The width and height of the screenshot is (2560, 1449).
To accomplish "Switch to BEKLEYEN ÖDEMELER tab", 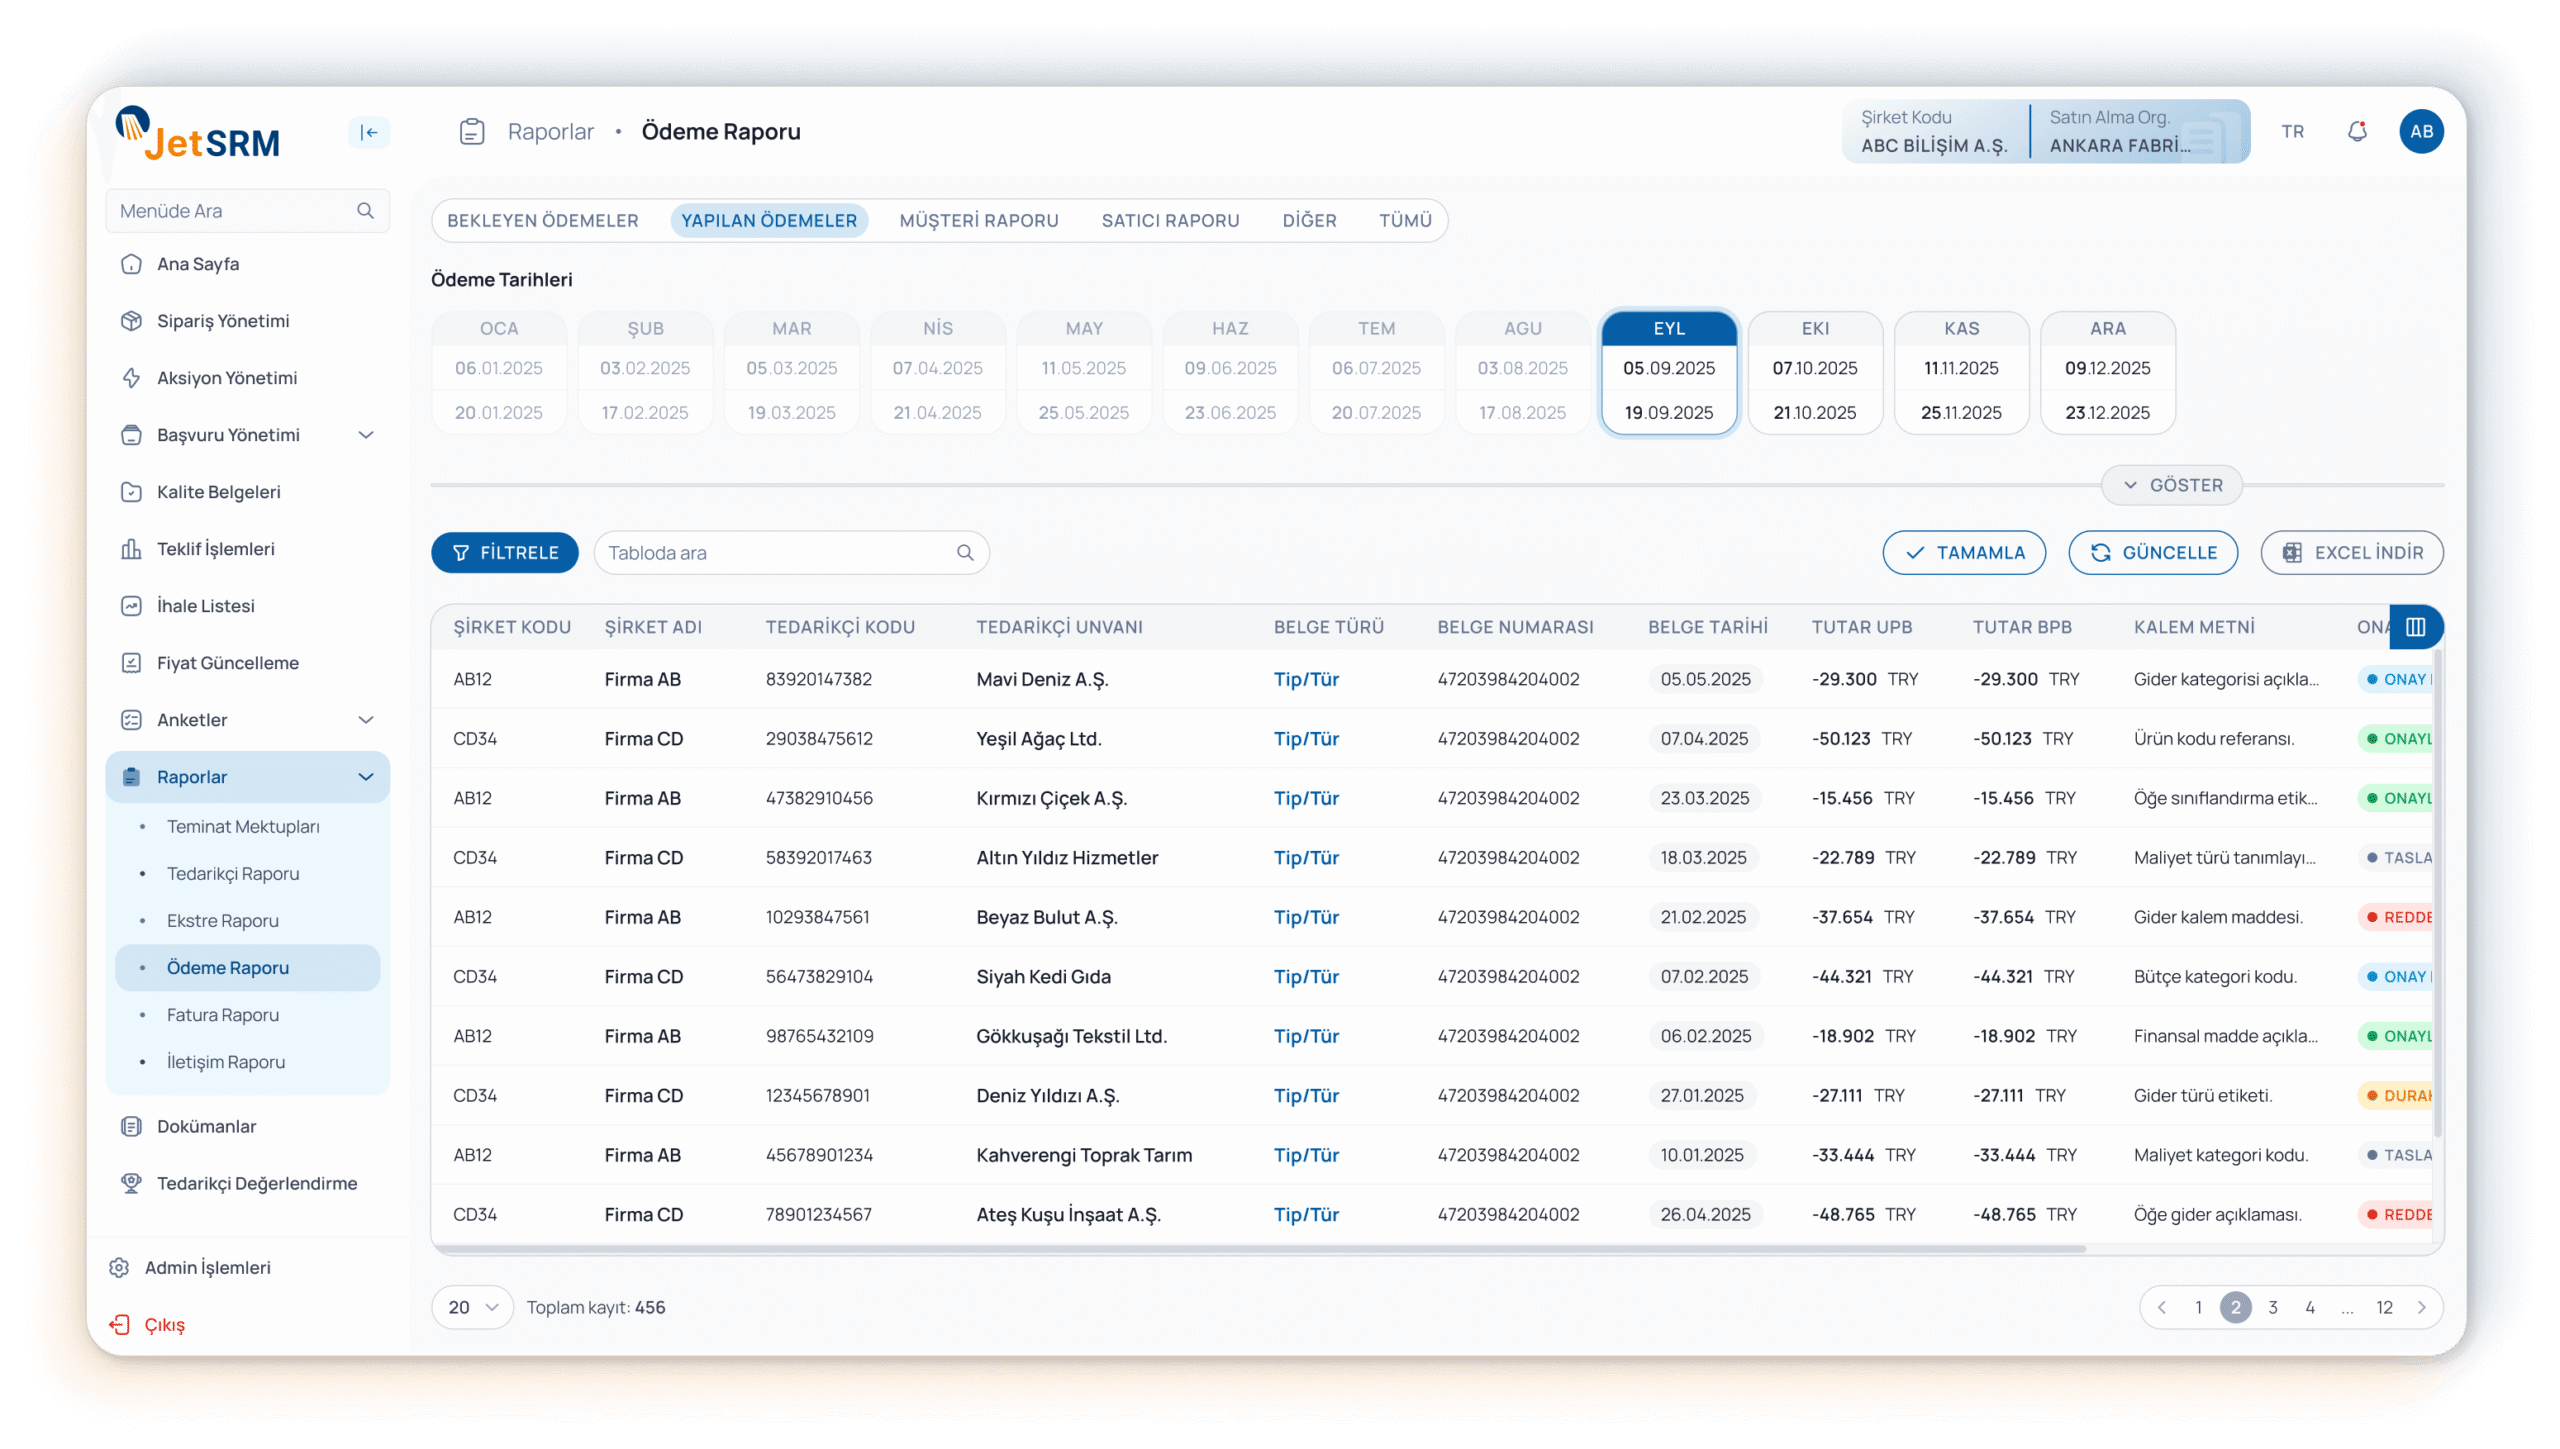I will [x=542, y=221].
